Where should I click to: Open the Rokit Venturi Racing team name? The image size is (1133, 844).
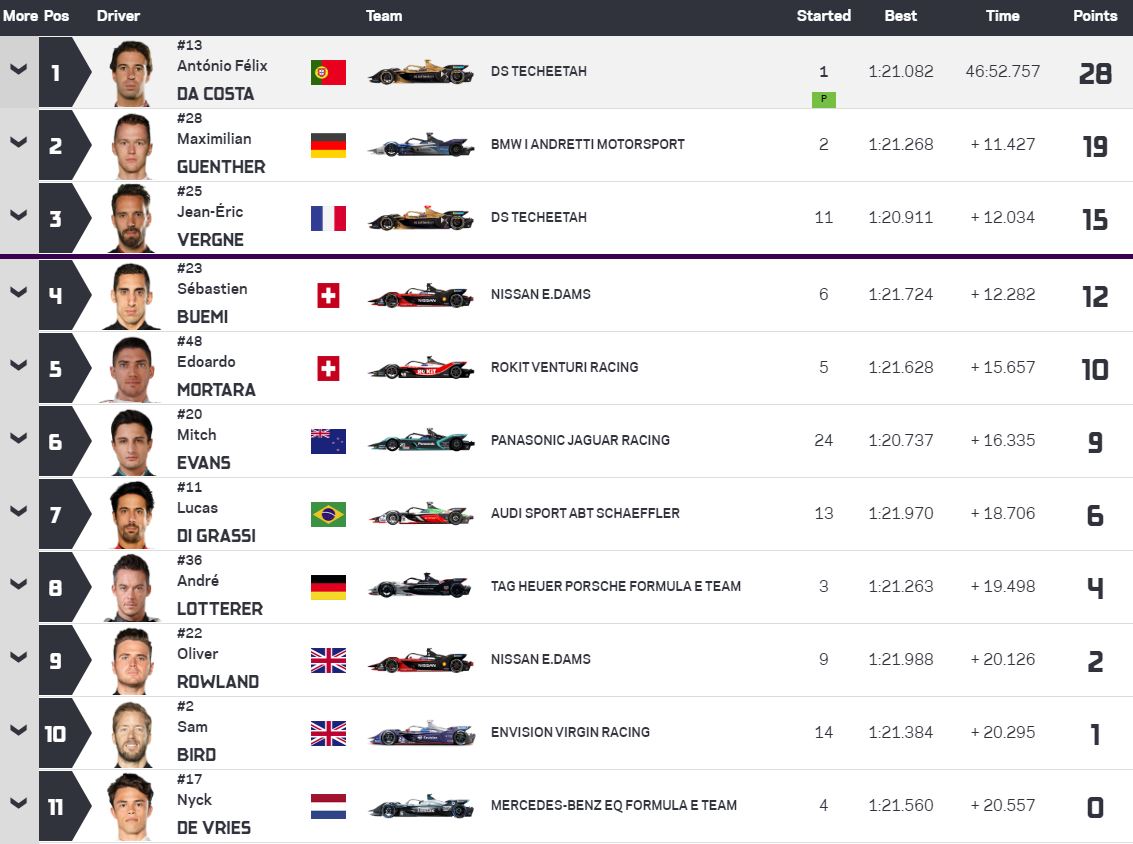click(564, 367)
